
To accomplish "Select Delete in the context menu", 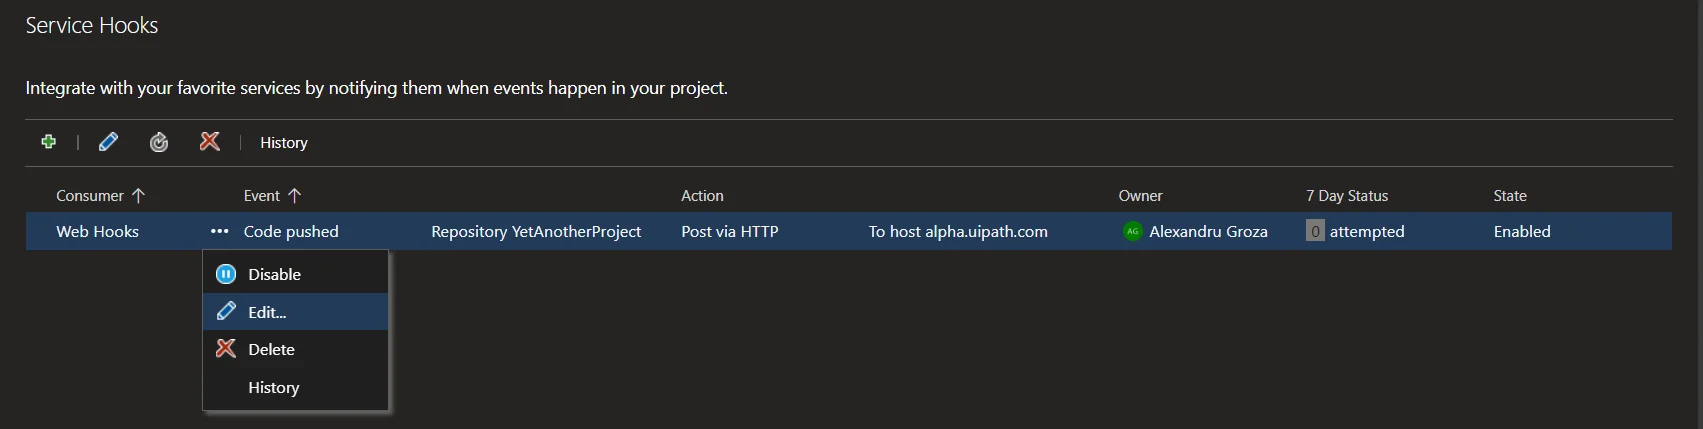I will pyautogui.click(x=271, y=350).
